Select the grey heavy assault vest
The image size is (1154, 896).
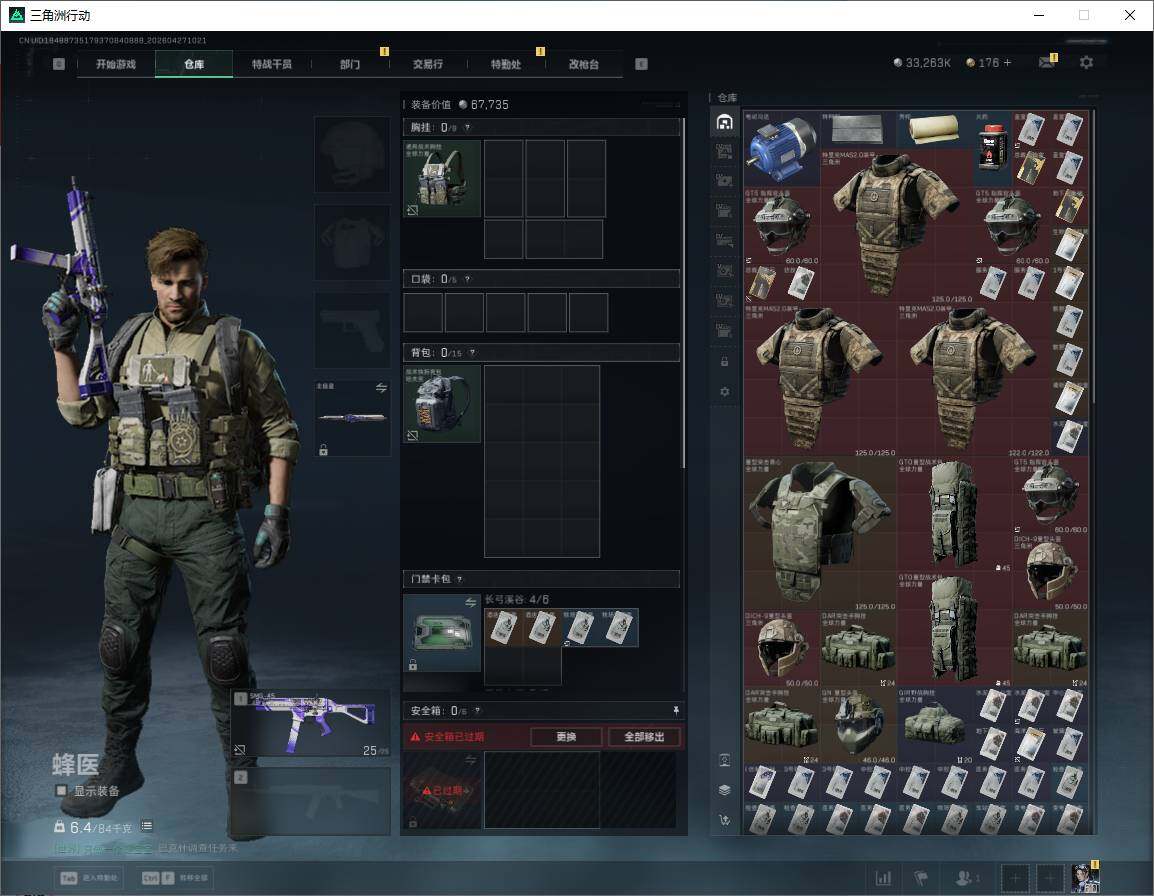pos(820,534)
